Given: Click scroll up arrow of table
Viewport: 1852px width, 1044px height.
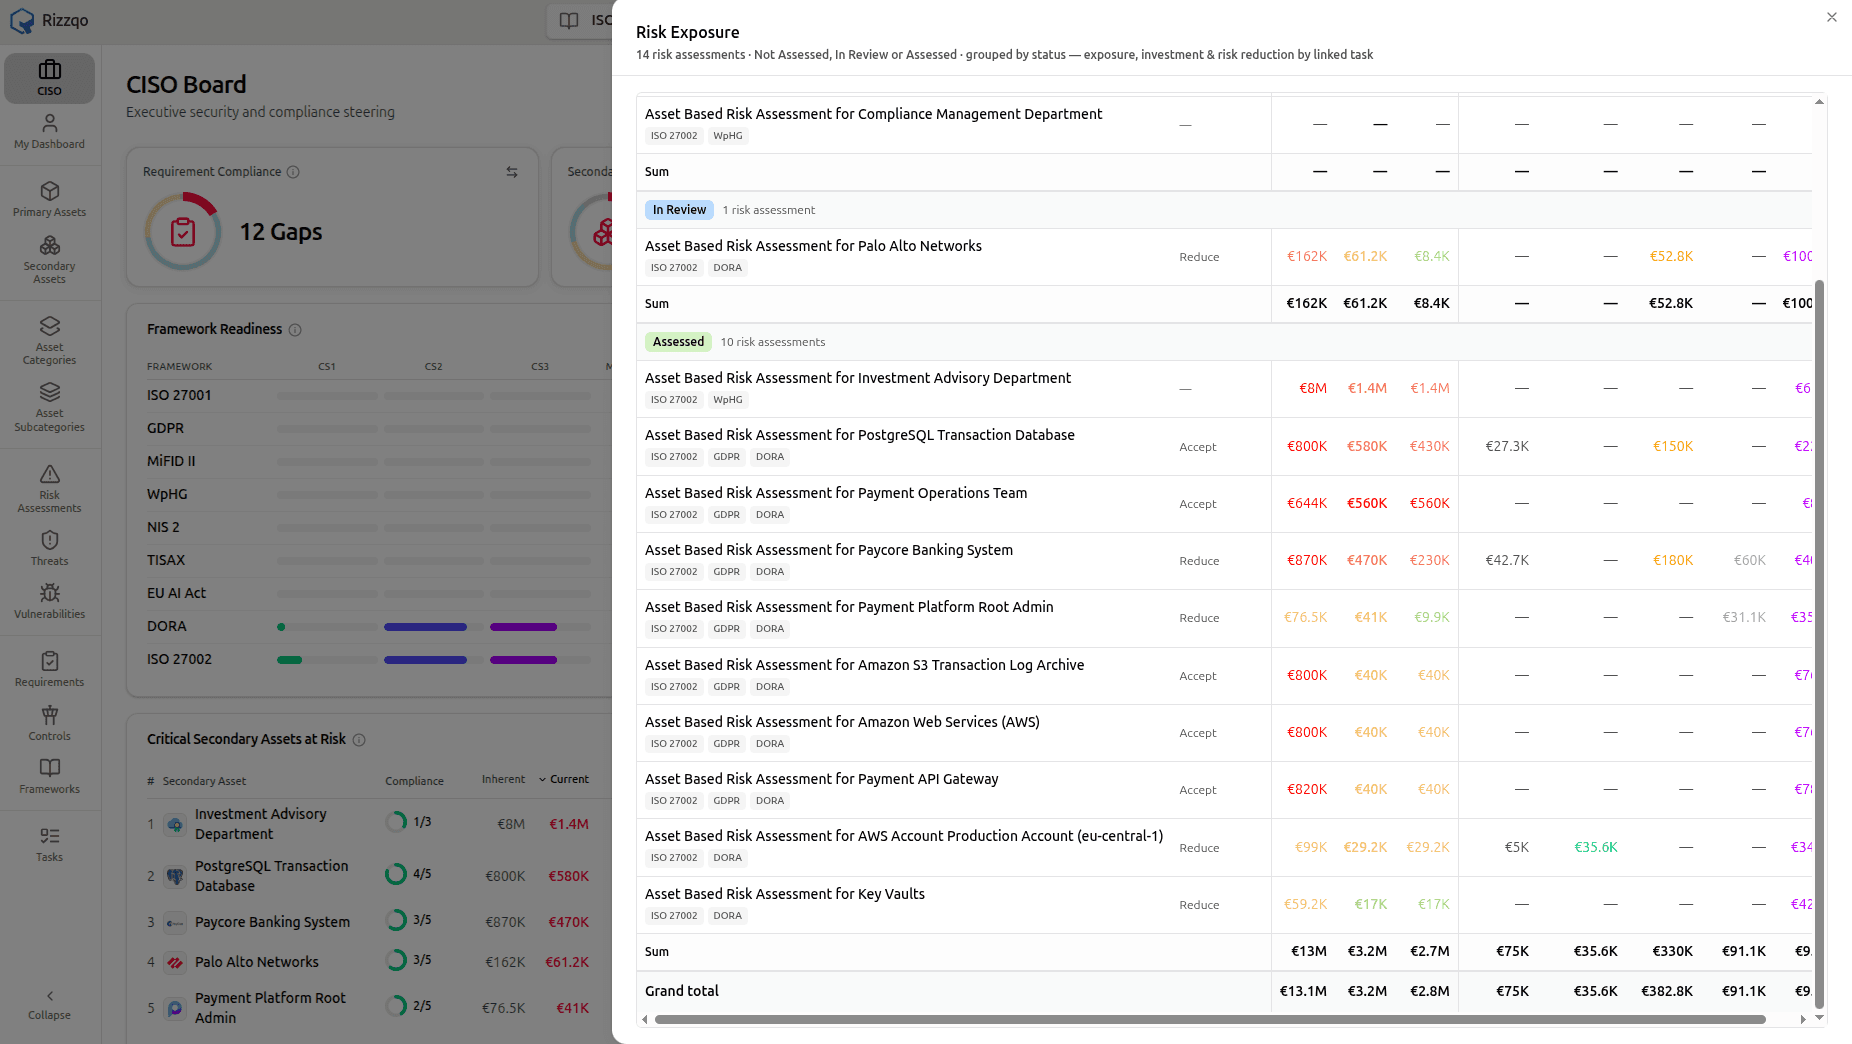Looking at the screenshot, I should pyautogui.click(x=1819, y=102).
